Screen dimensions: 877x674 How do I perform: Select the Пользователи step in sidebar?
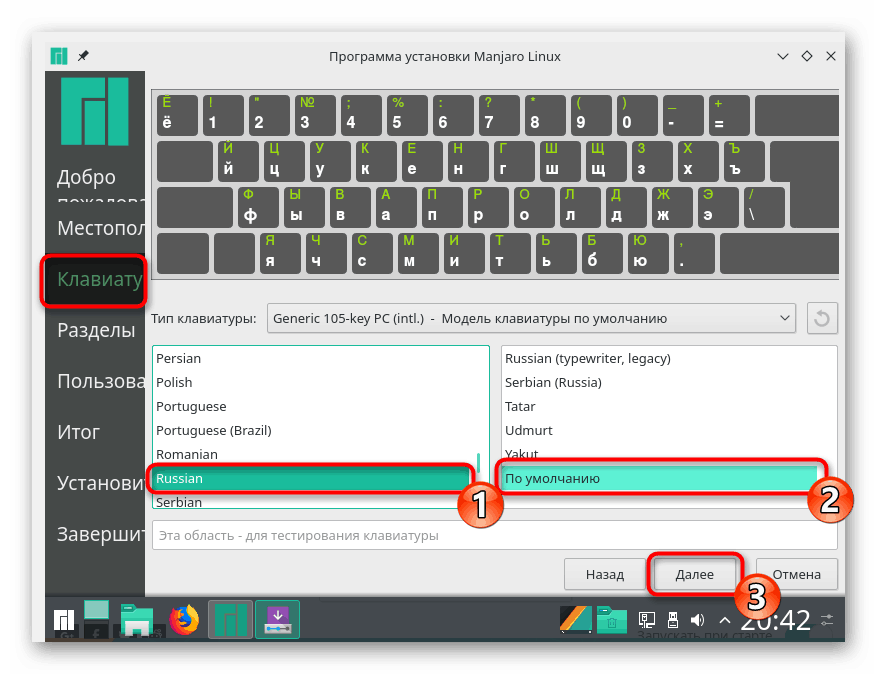[95, 381]
